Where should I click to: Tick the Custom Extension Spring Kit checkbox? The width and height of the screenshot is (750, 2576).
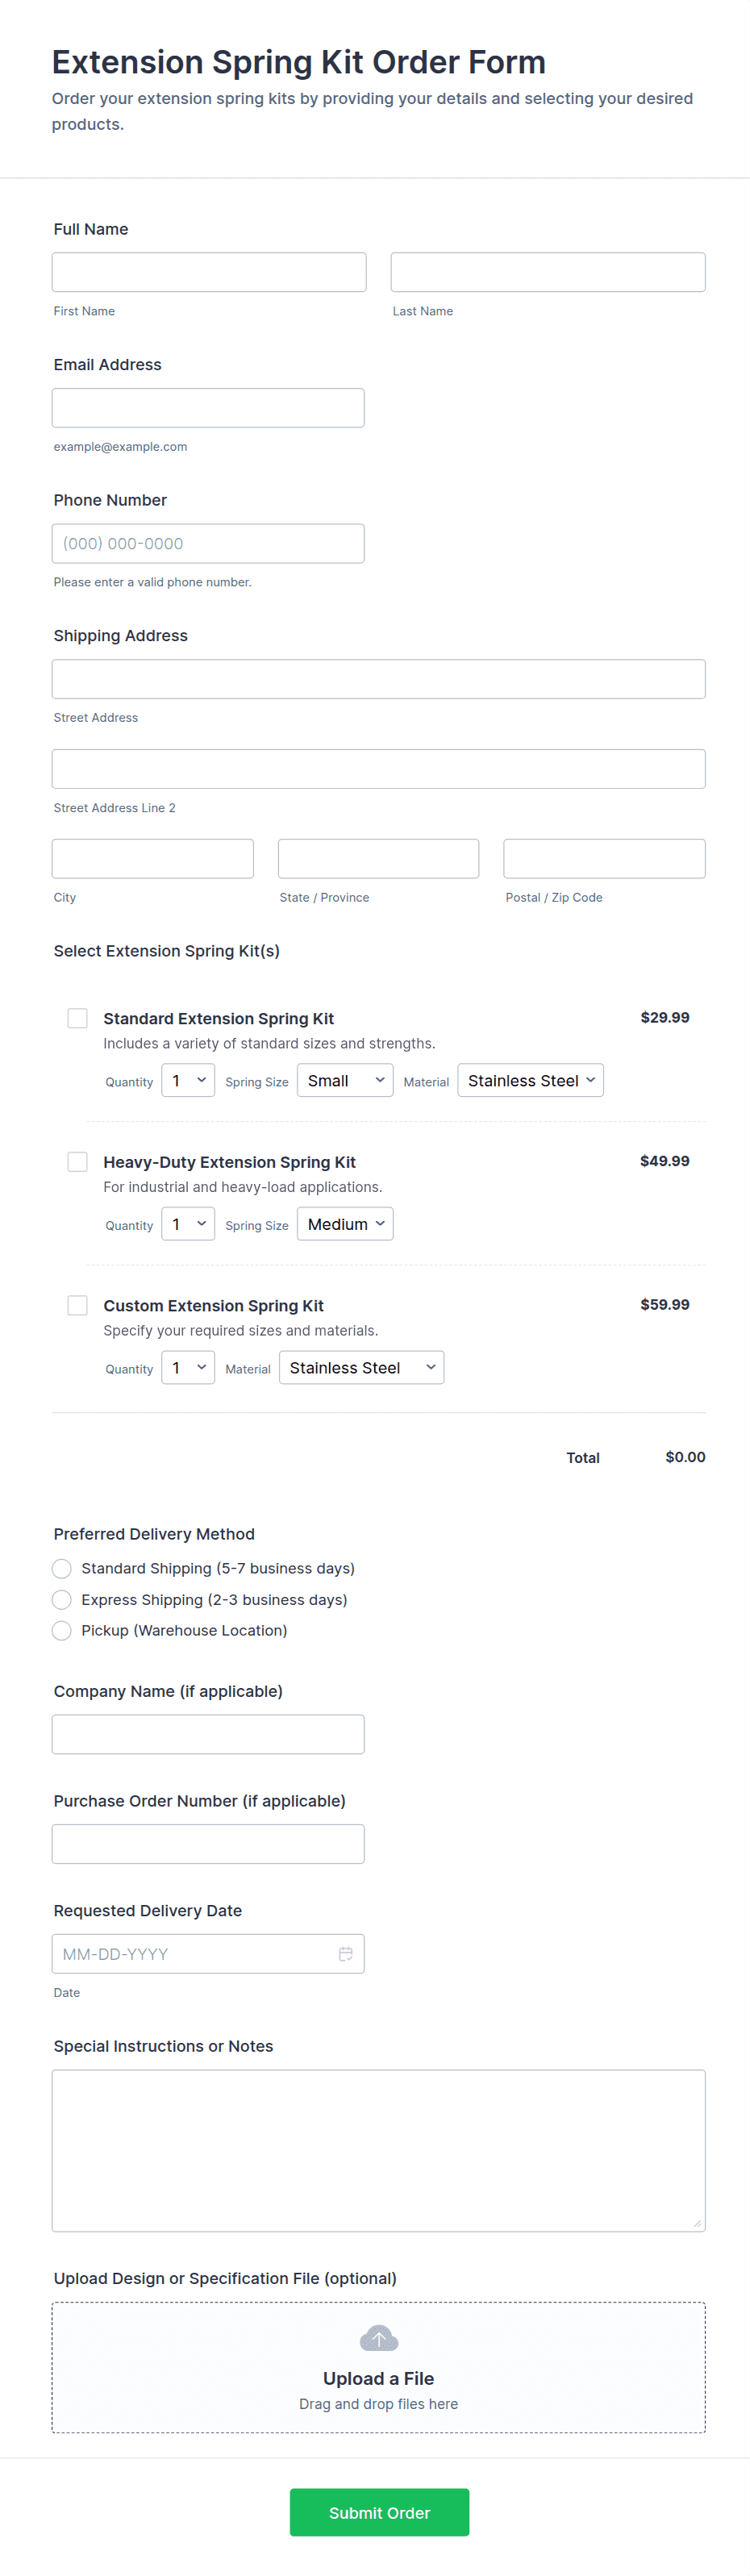77,1305
